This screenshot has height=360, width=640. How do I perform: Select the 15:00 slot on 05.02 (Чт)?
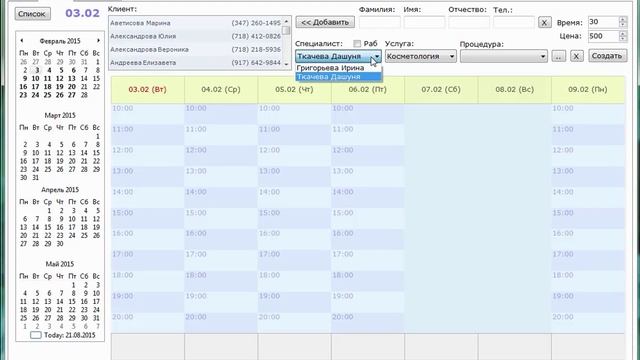pos(294,218)
